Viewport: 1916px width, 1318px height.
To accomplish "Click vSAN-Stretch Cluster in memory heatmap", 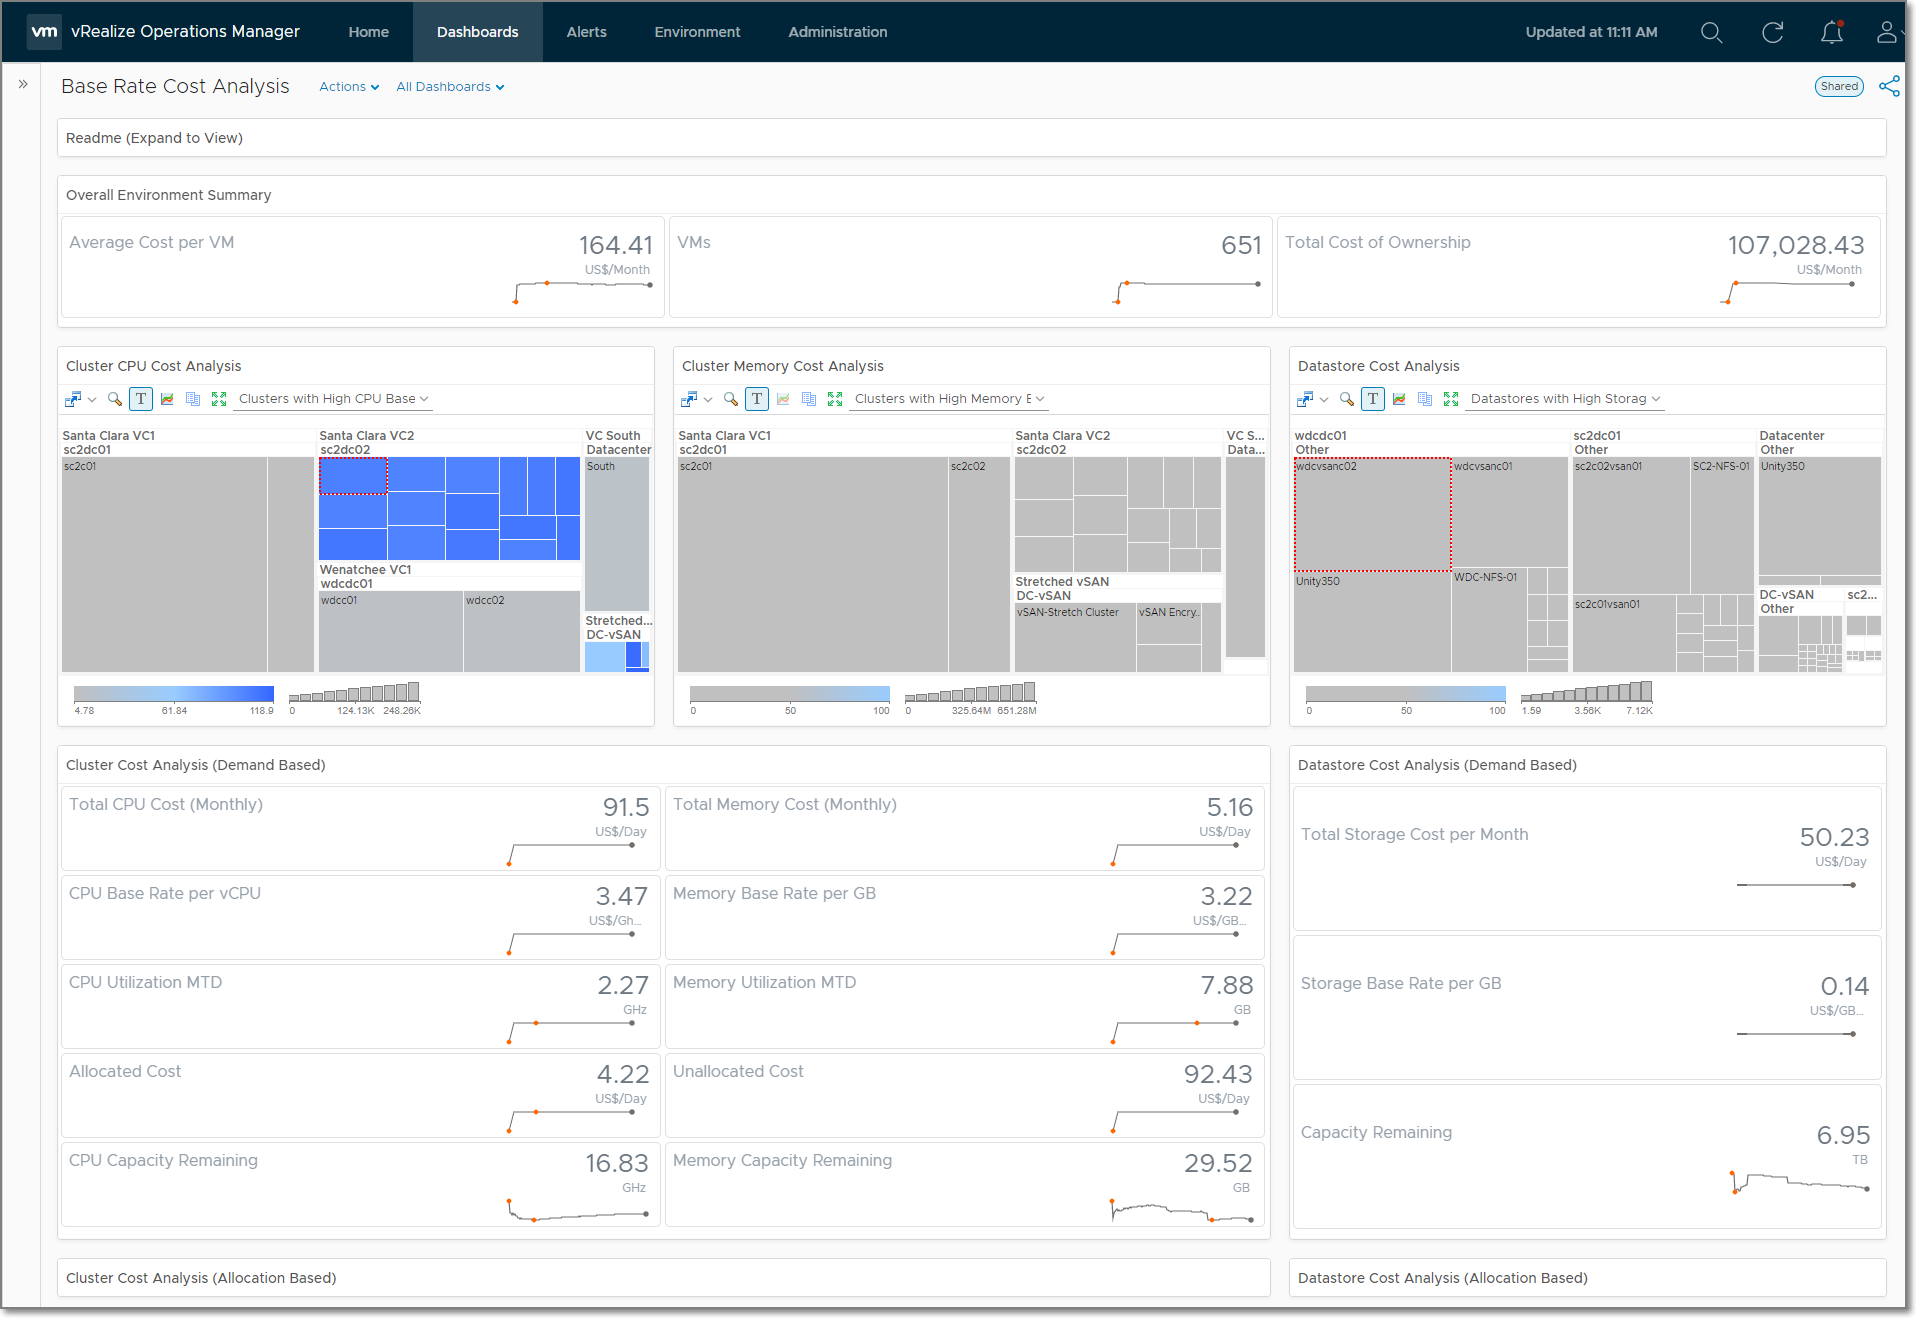I will point(1075,638).
